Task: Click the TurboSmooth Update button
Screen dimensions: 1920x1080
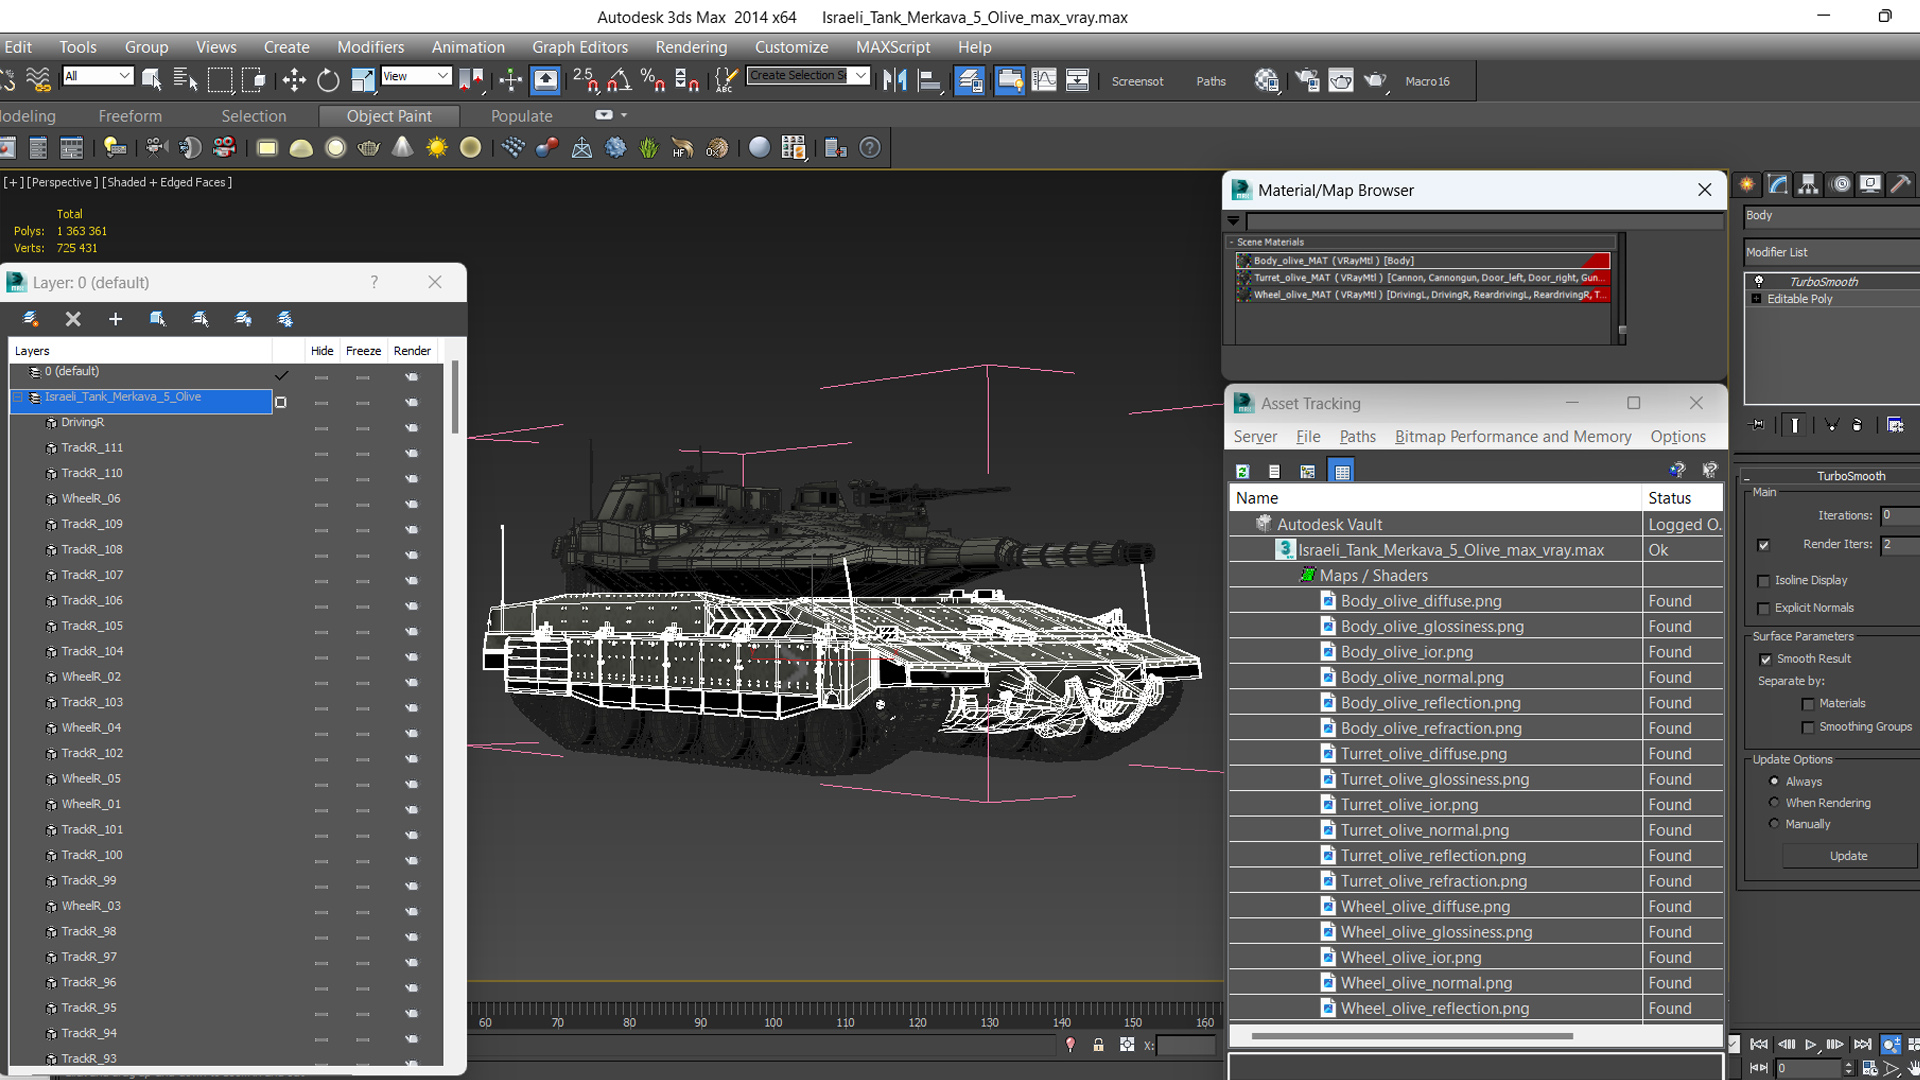Action: (1848, 856)
